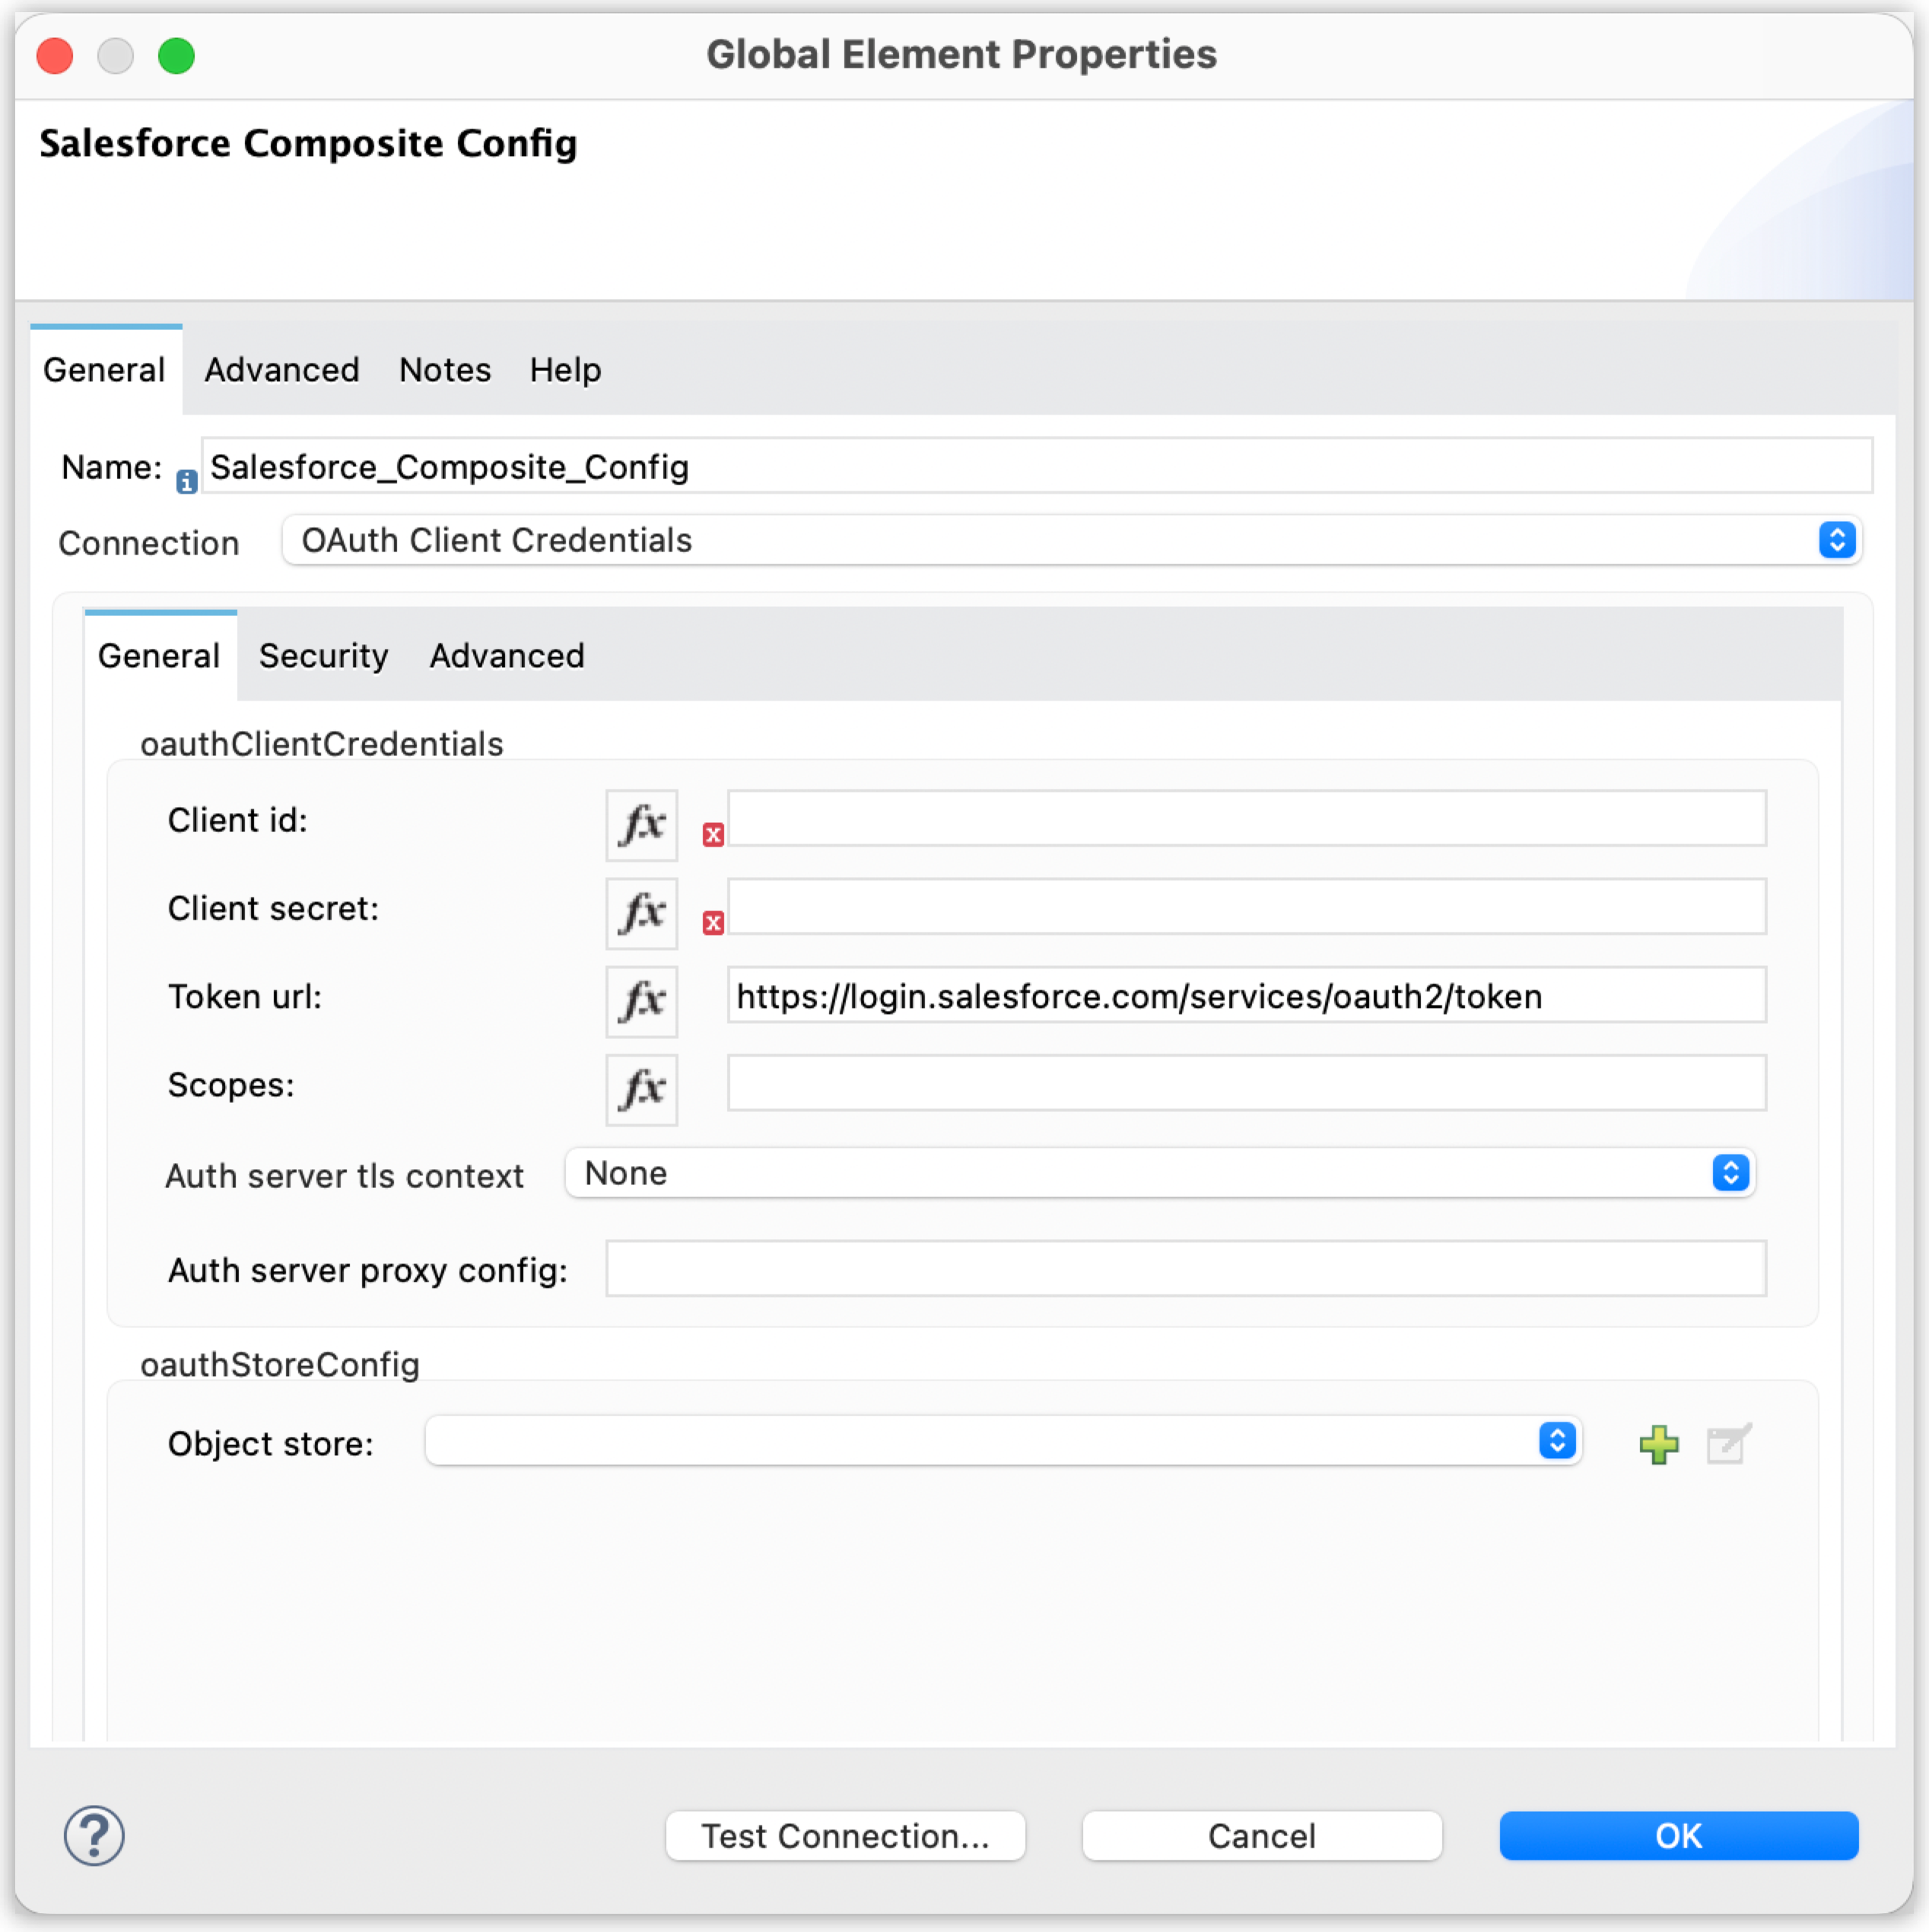
Task: Close the dialog with the red window button
Action: 55,55
